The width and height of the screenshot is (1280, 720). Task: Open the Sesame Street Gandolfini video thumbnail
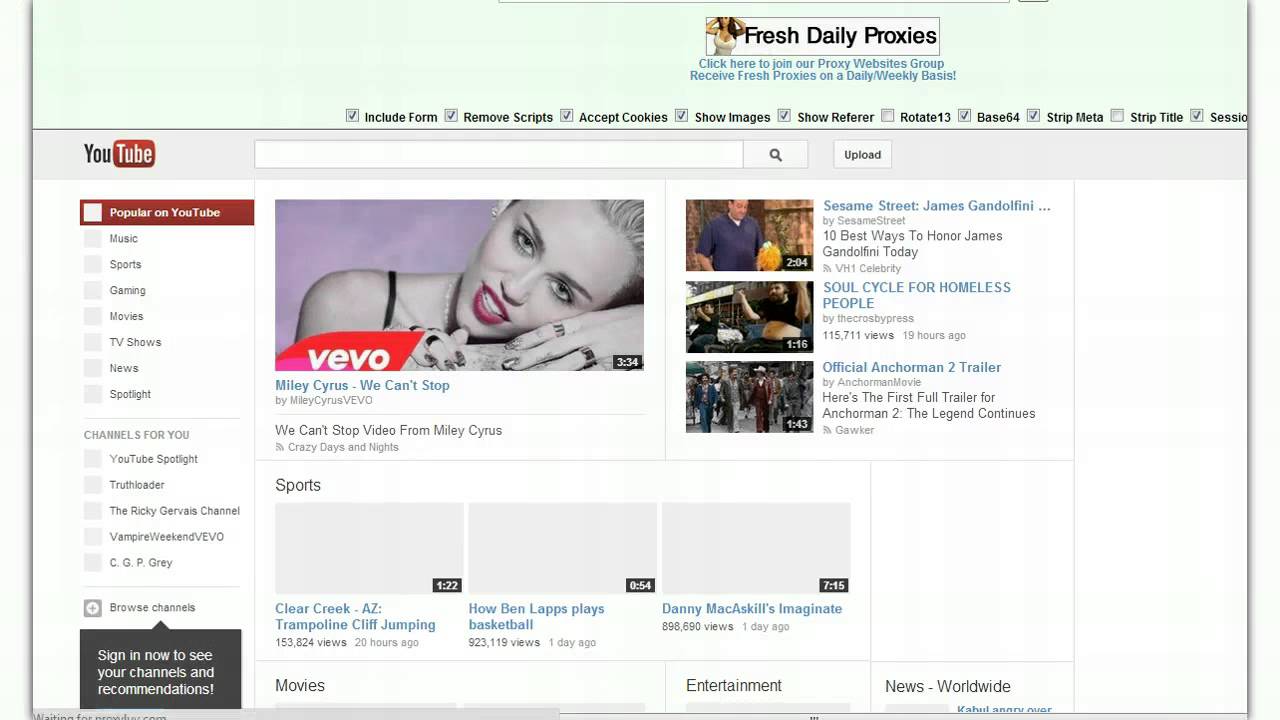(x=750, y=235)
